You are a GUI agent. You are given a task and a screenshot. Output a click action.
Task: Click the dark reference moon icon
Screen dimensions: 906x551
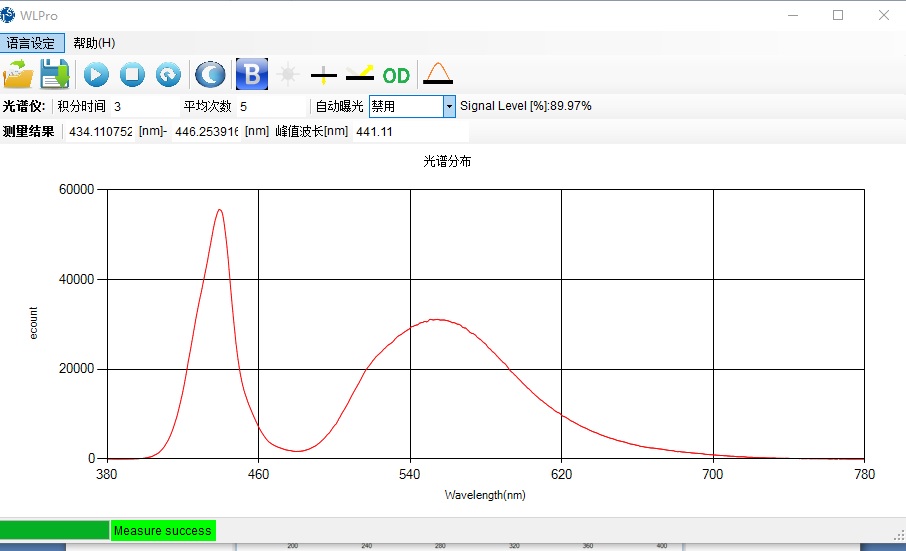(x=210, y=74)
